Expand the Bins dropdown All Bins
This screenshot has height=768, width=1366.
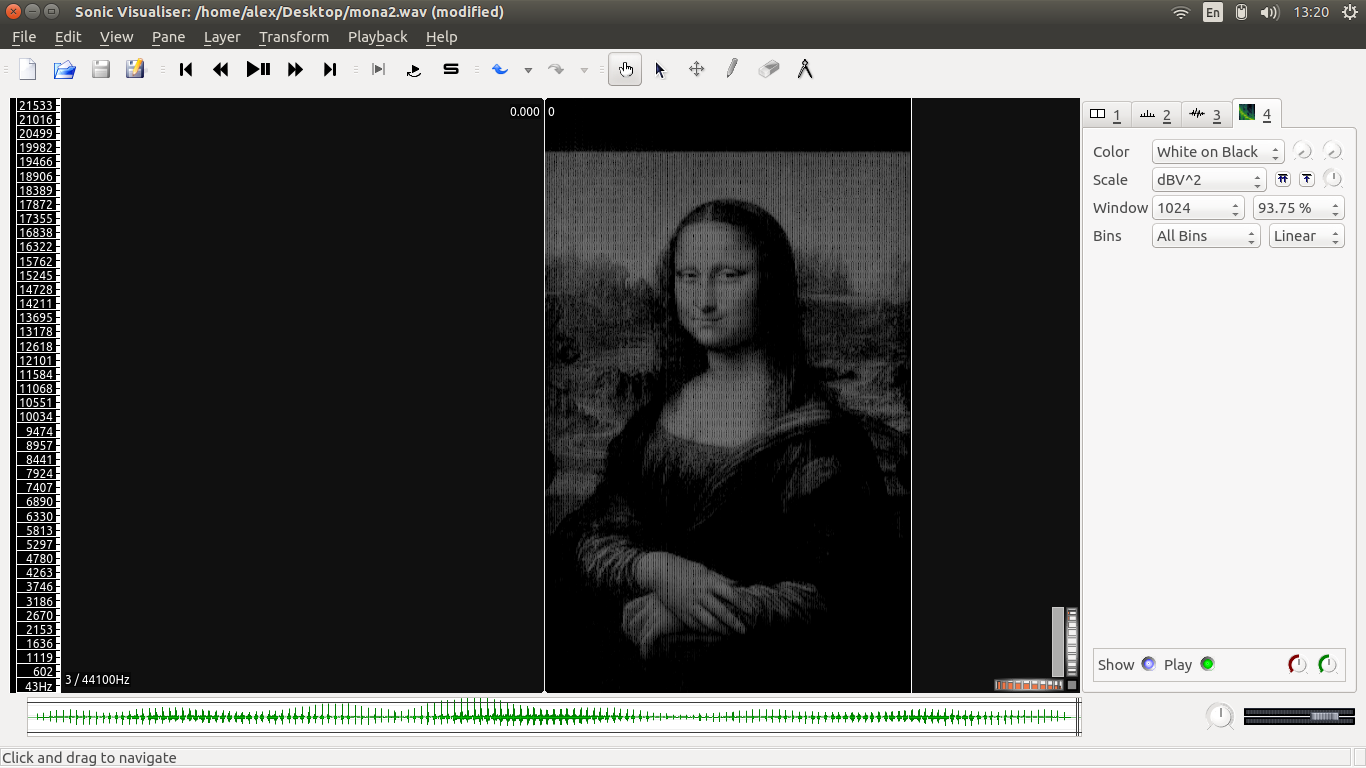pos(1204,236)
